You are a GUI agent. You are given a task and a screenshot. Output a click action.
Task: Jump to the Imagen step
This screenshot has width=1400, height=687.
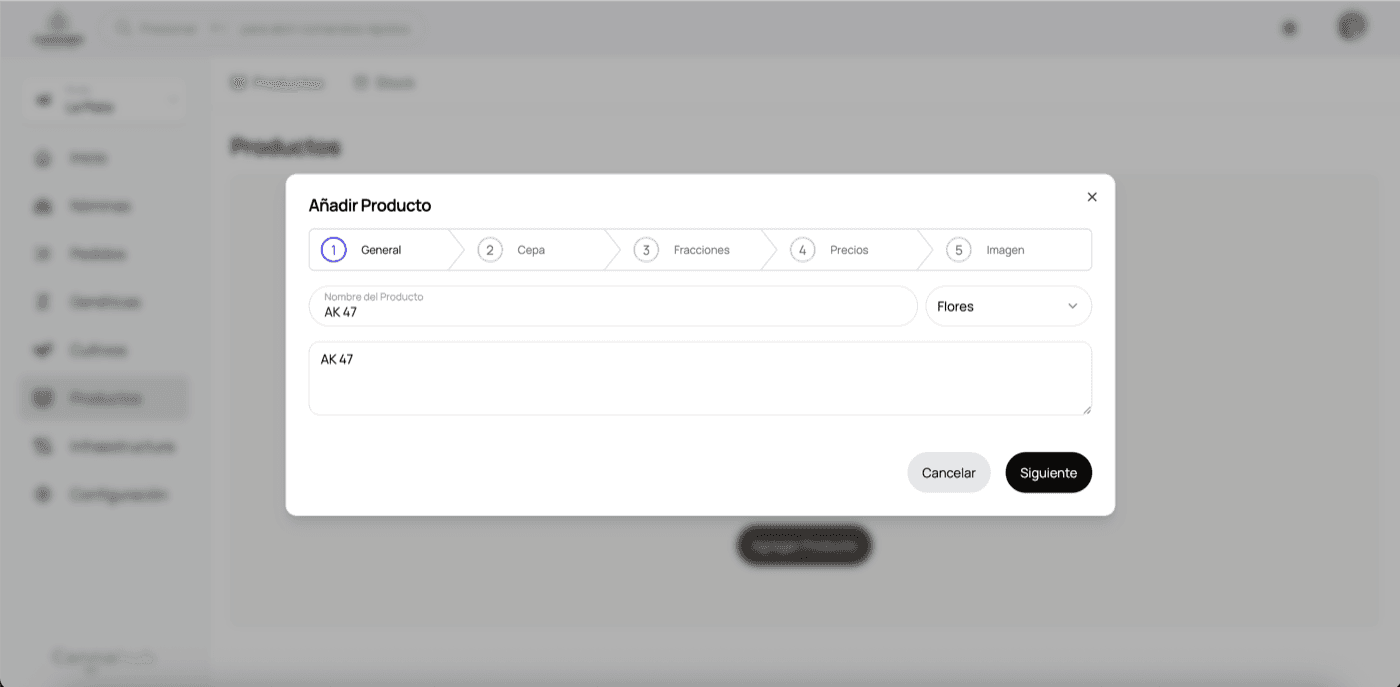point(1005,250)
